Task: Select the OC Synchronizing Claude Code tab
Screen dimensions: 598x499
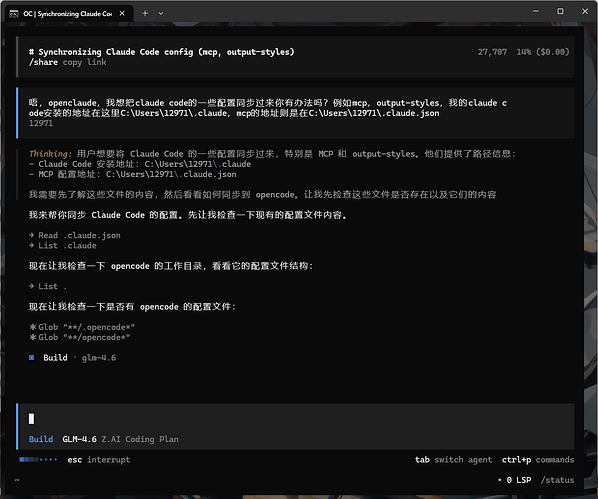Action: point(68,14)
